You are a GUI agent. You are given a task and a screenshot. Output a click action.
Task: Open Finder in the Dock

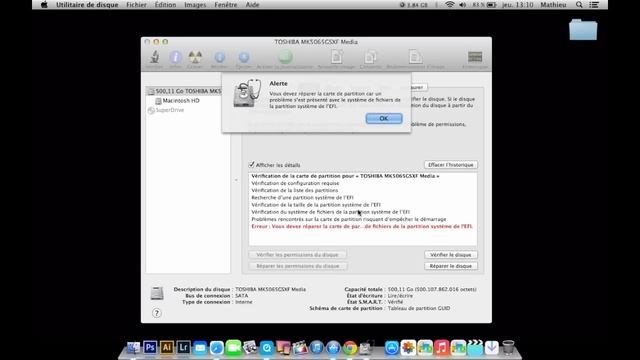pos(133,347)
